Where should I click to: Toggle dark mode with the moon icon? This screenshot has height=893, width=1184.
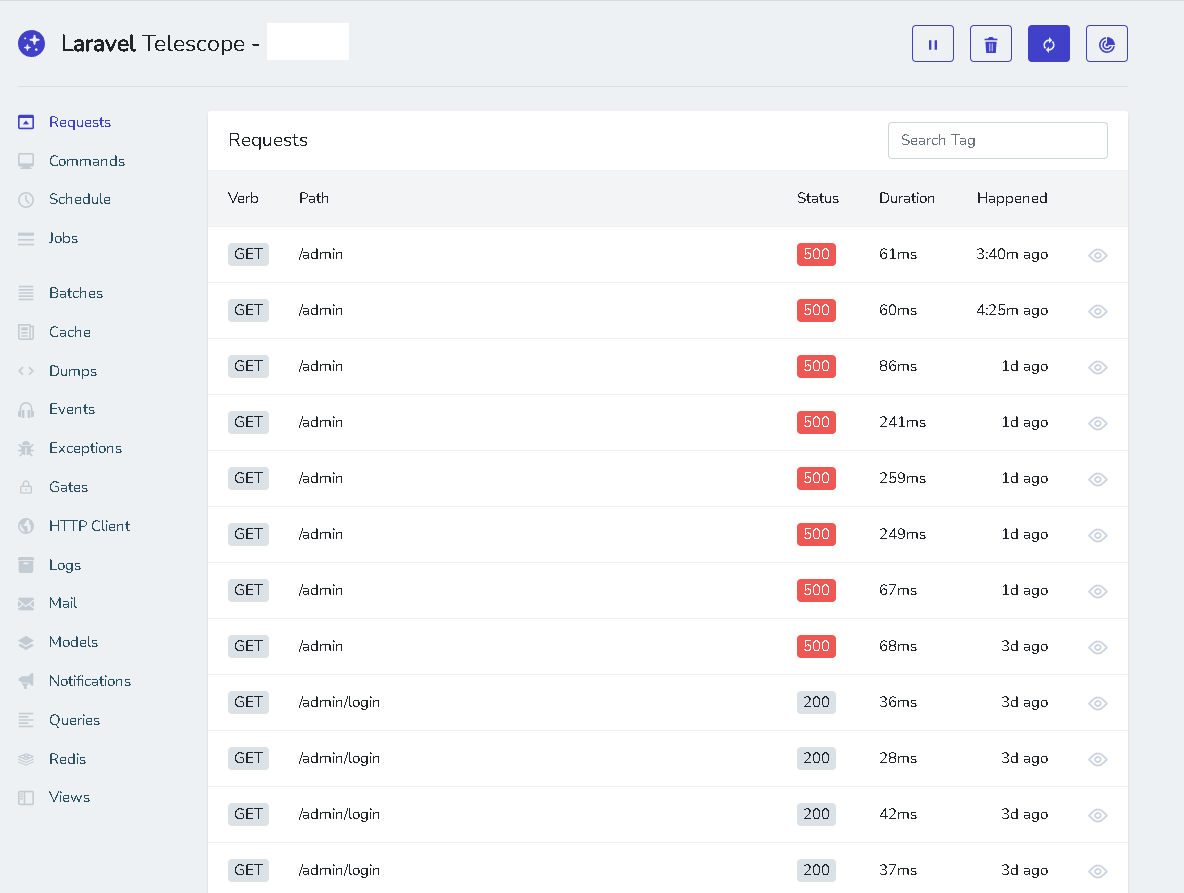pyautogui.click(x=1106, y=43)
